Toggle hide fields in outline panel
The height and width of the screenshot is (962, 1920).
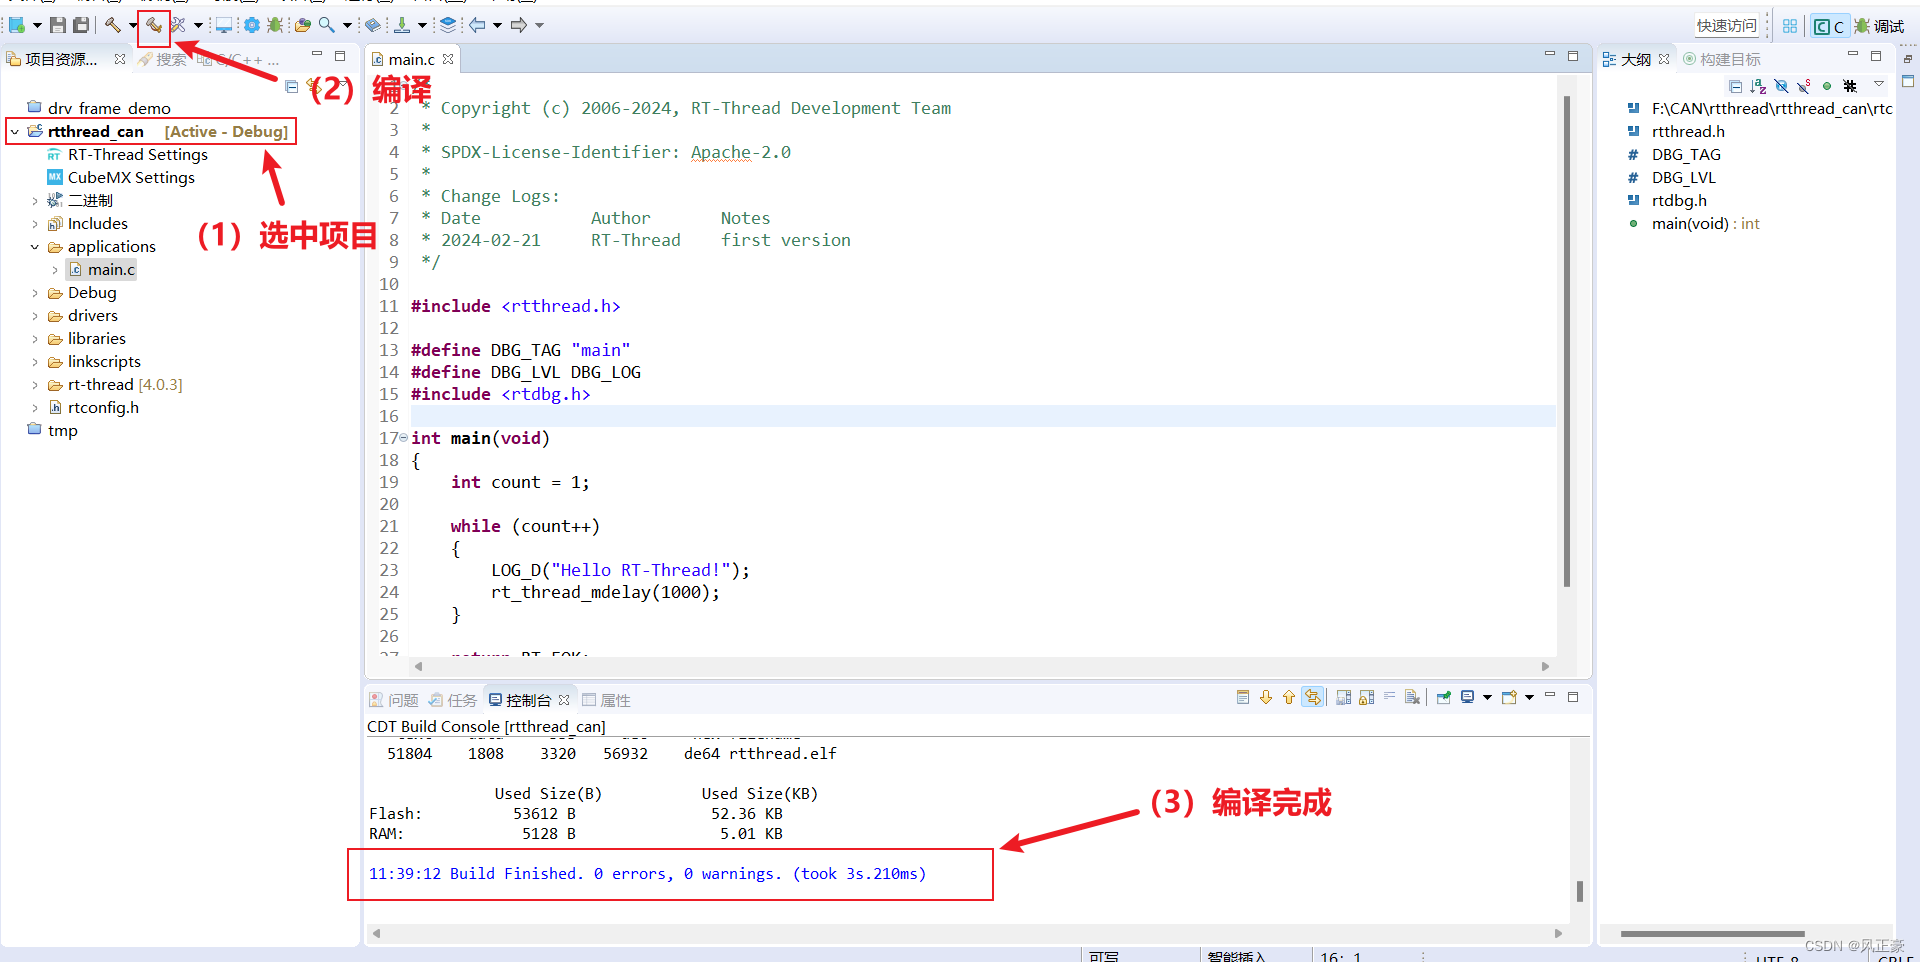1781,87
